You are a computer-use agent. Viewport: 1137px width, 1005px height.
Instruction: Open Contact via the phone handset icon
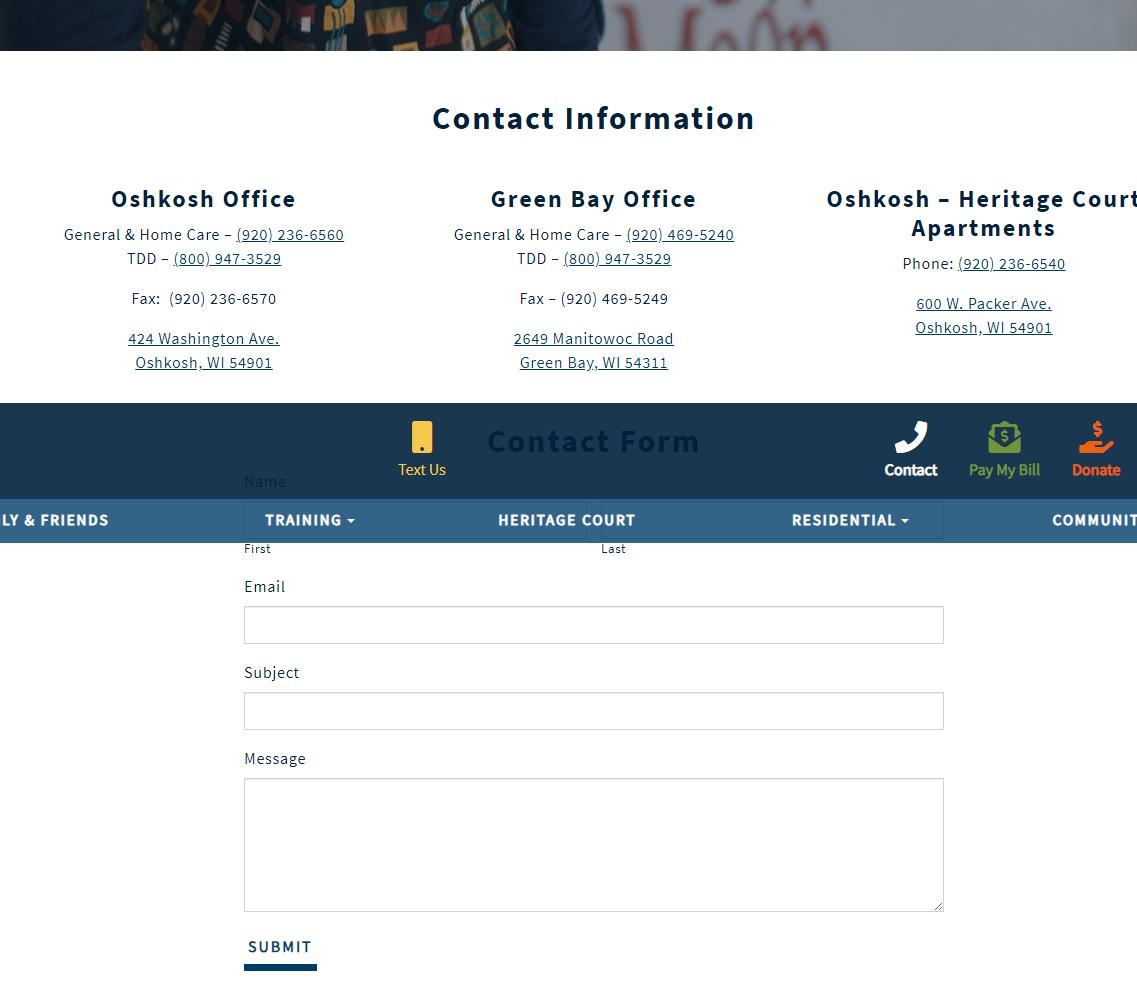point(911,437)
